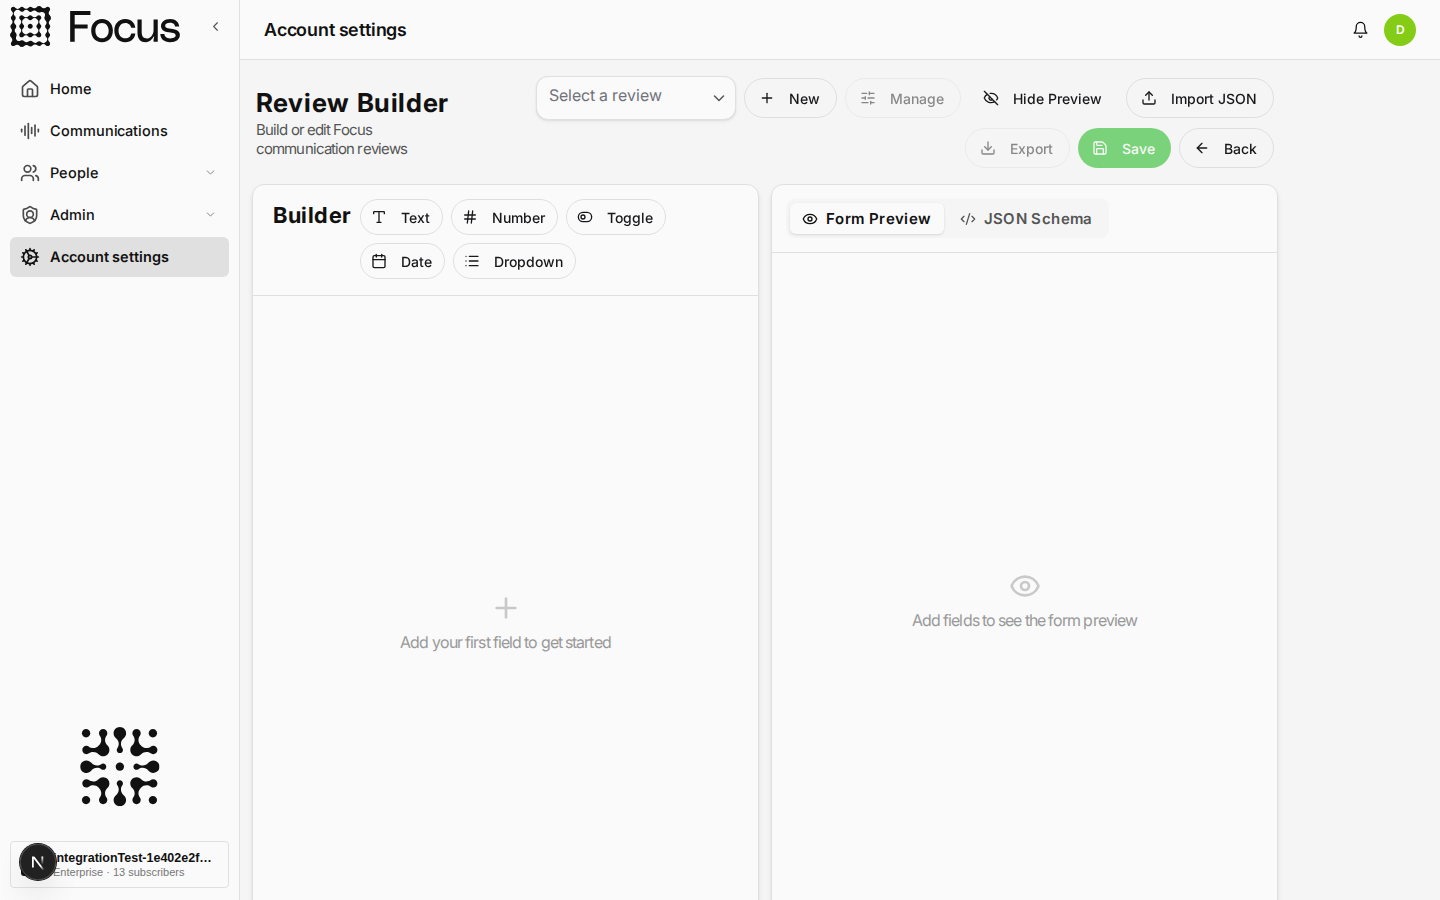The image size is (1440, 900).
Task: Add a Date field
Action: point(402,261)
